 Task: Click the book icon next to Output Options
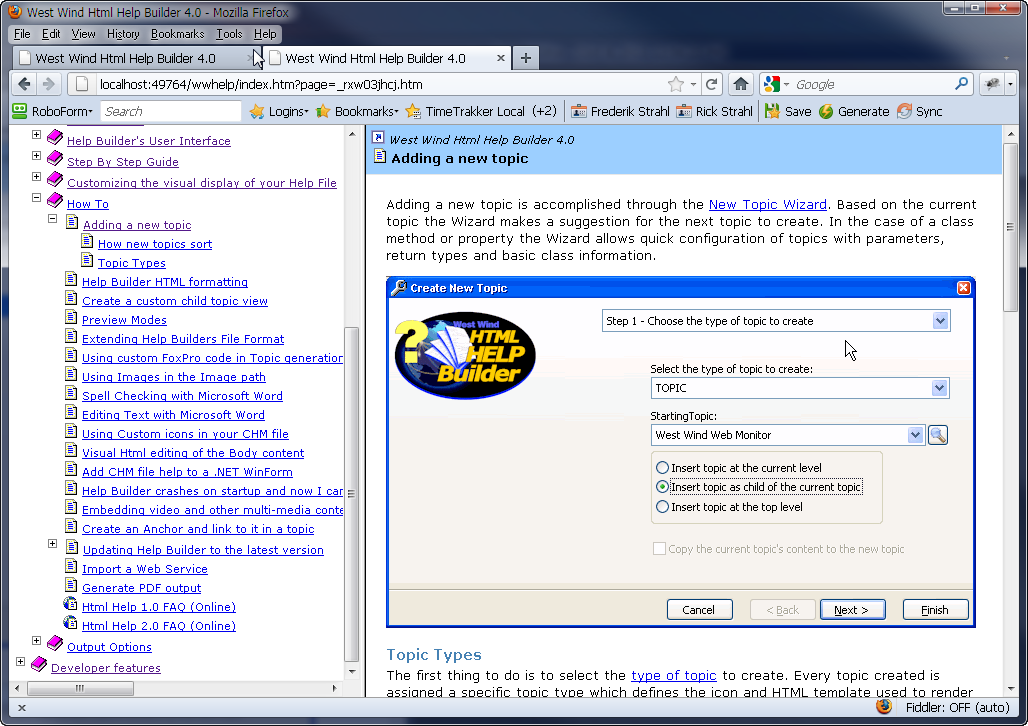coord(56,643)
